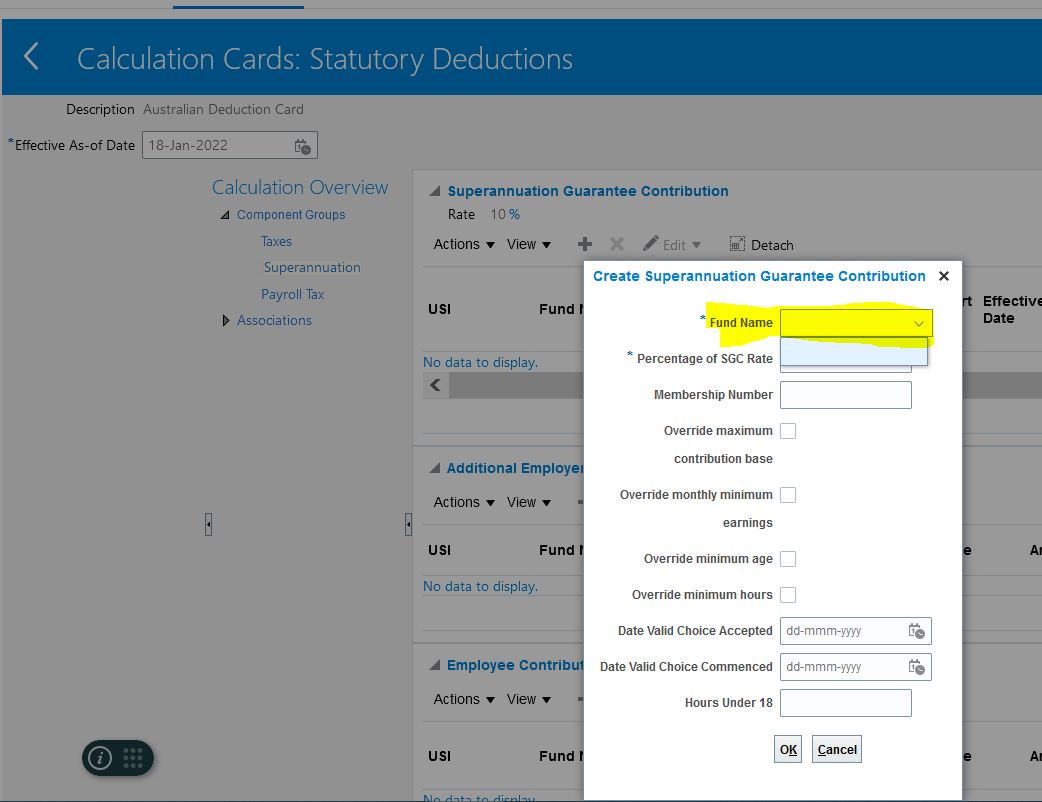
Task: Cancel the Create Superannuation Guarantee Contribution dialog
Action: pyautogui.click(x=836, y=748)
